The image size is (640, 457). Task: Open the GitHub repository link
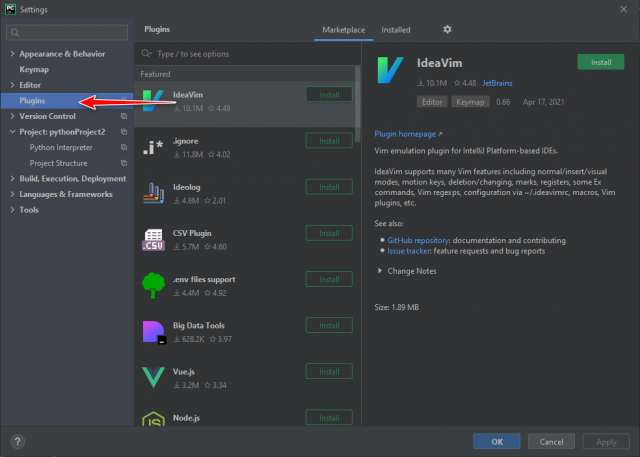tap(418, 240)
